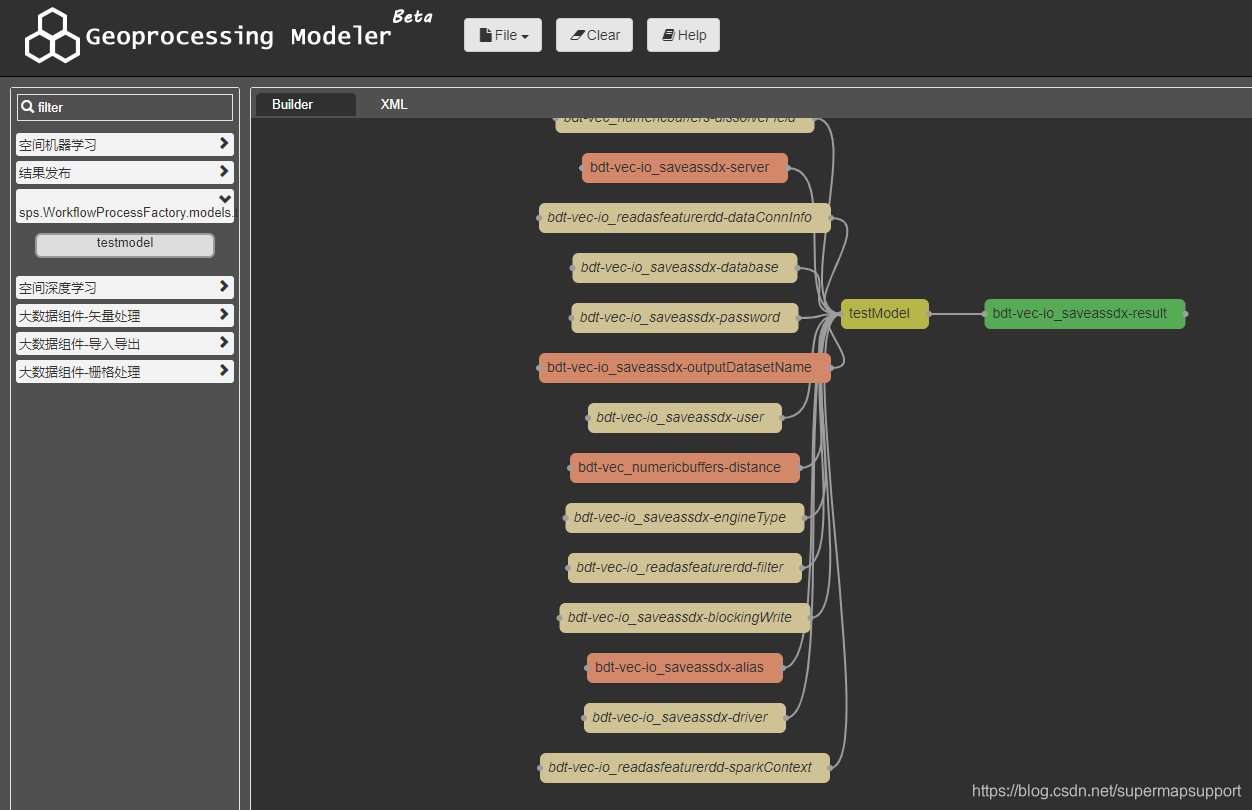Click the filter search field
This screenshot has width=1252, height=810.
[x=125, y=107]
